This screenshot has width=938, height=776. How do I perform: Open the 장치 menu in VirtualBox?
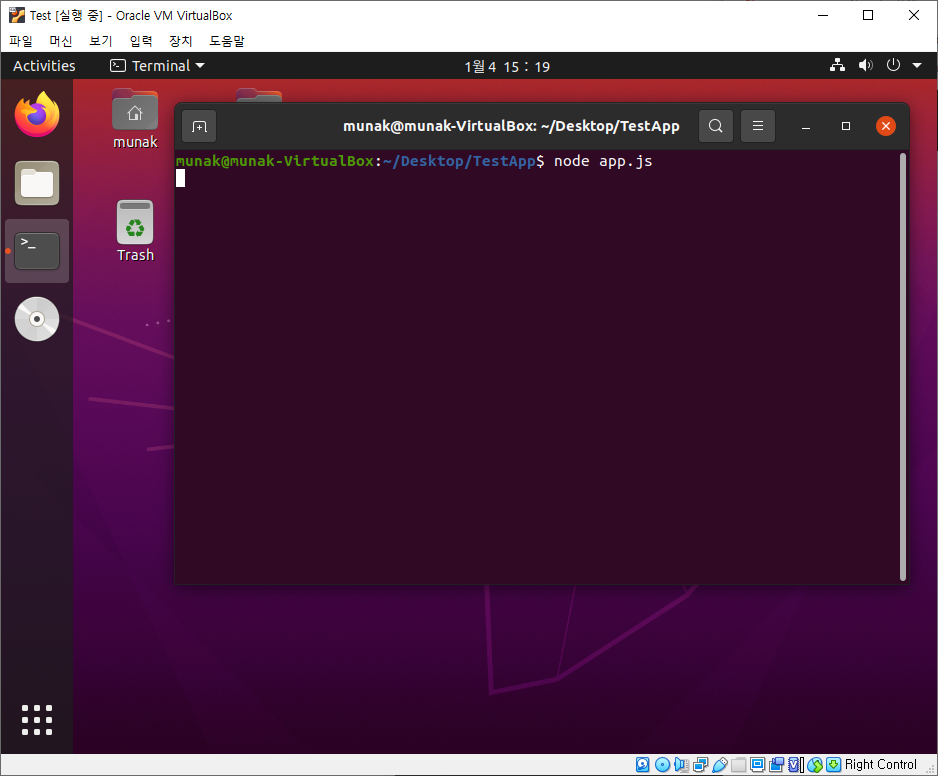pyautogui.click(x=181, y=41)
